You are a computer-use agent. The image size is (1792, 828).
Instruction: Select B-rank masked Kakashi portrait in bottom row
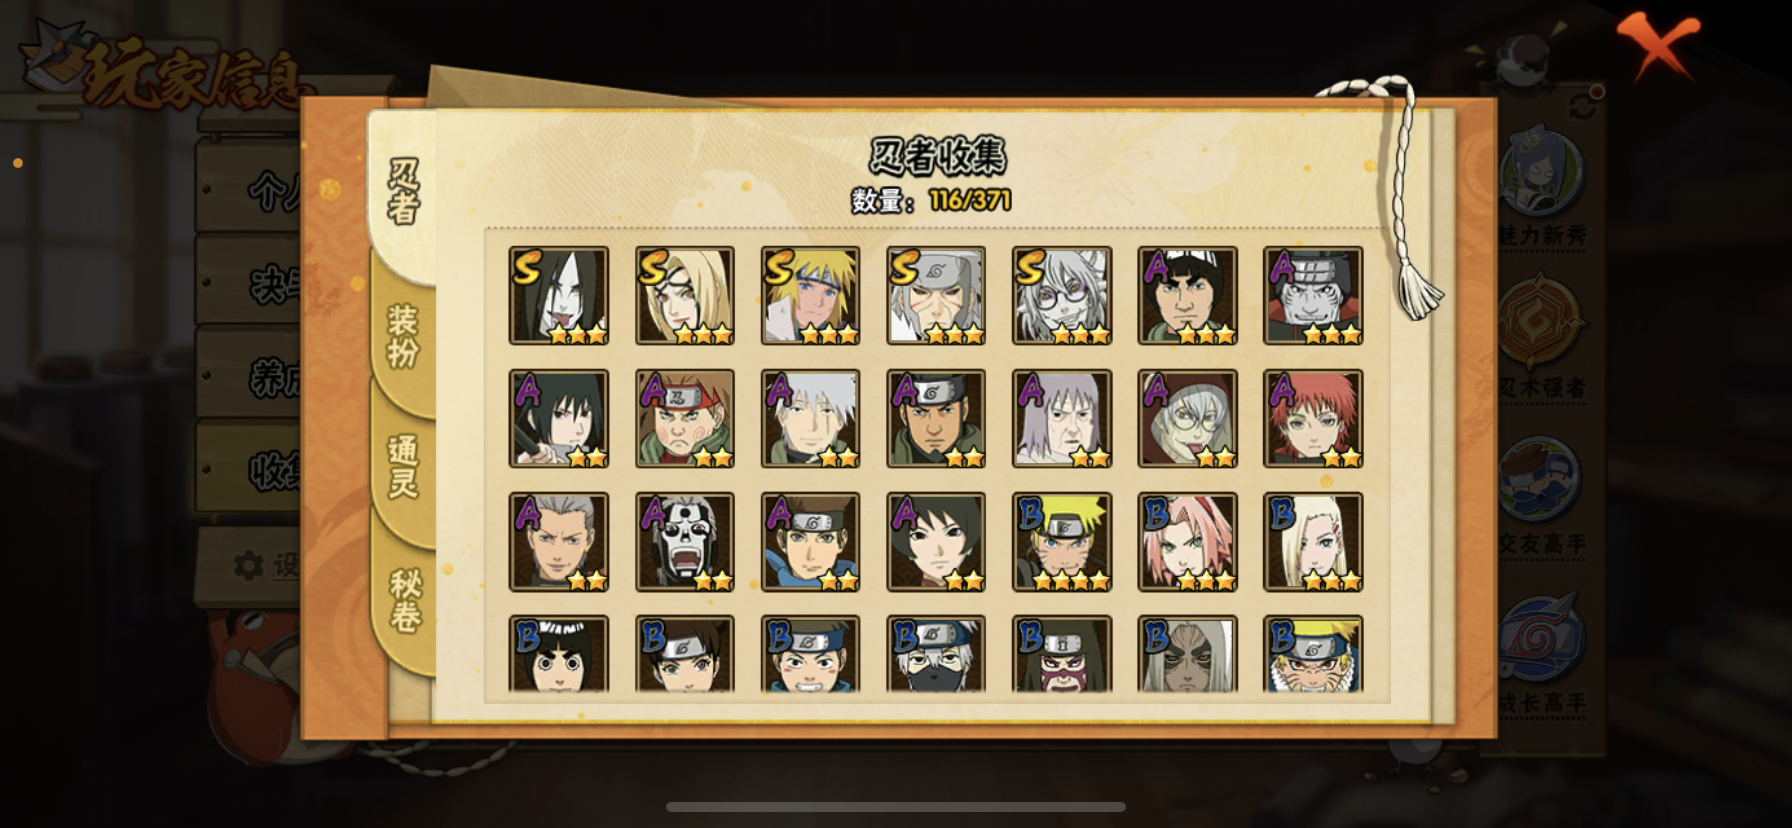coord(936,654)
